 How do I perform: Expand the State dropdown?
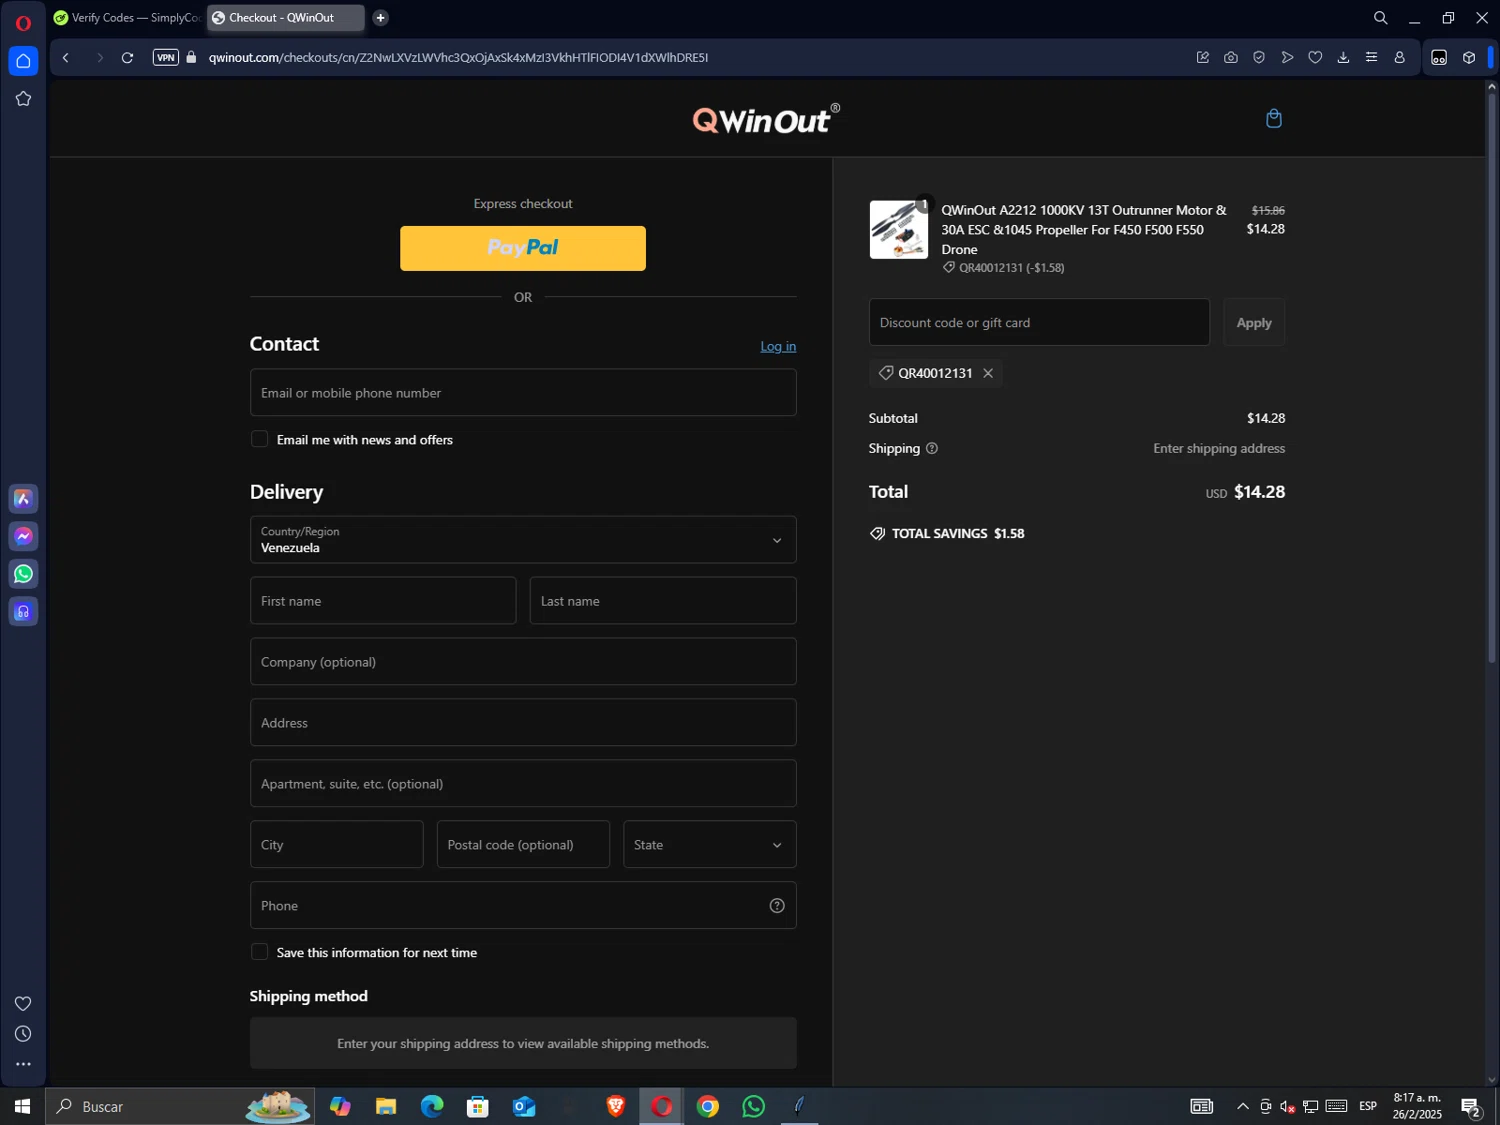point(710,845)
